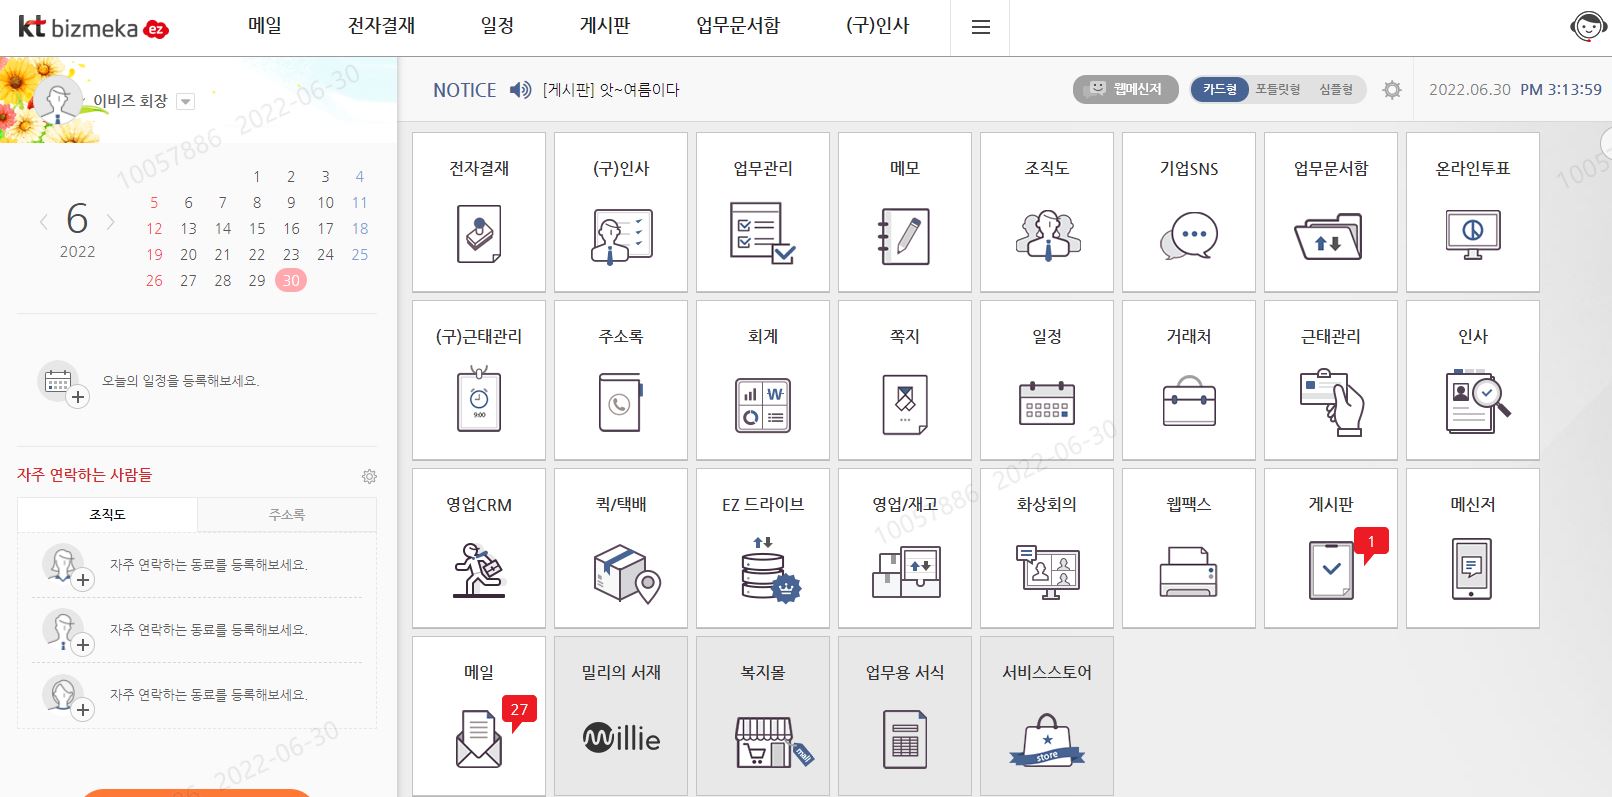Viewport: 1612px width, 797px height.
Task: Click the NOTICE speaker icon
Action: 520,90
